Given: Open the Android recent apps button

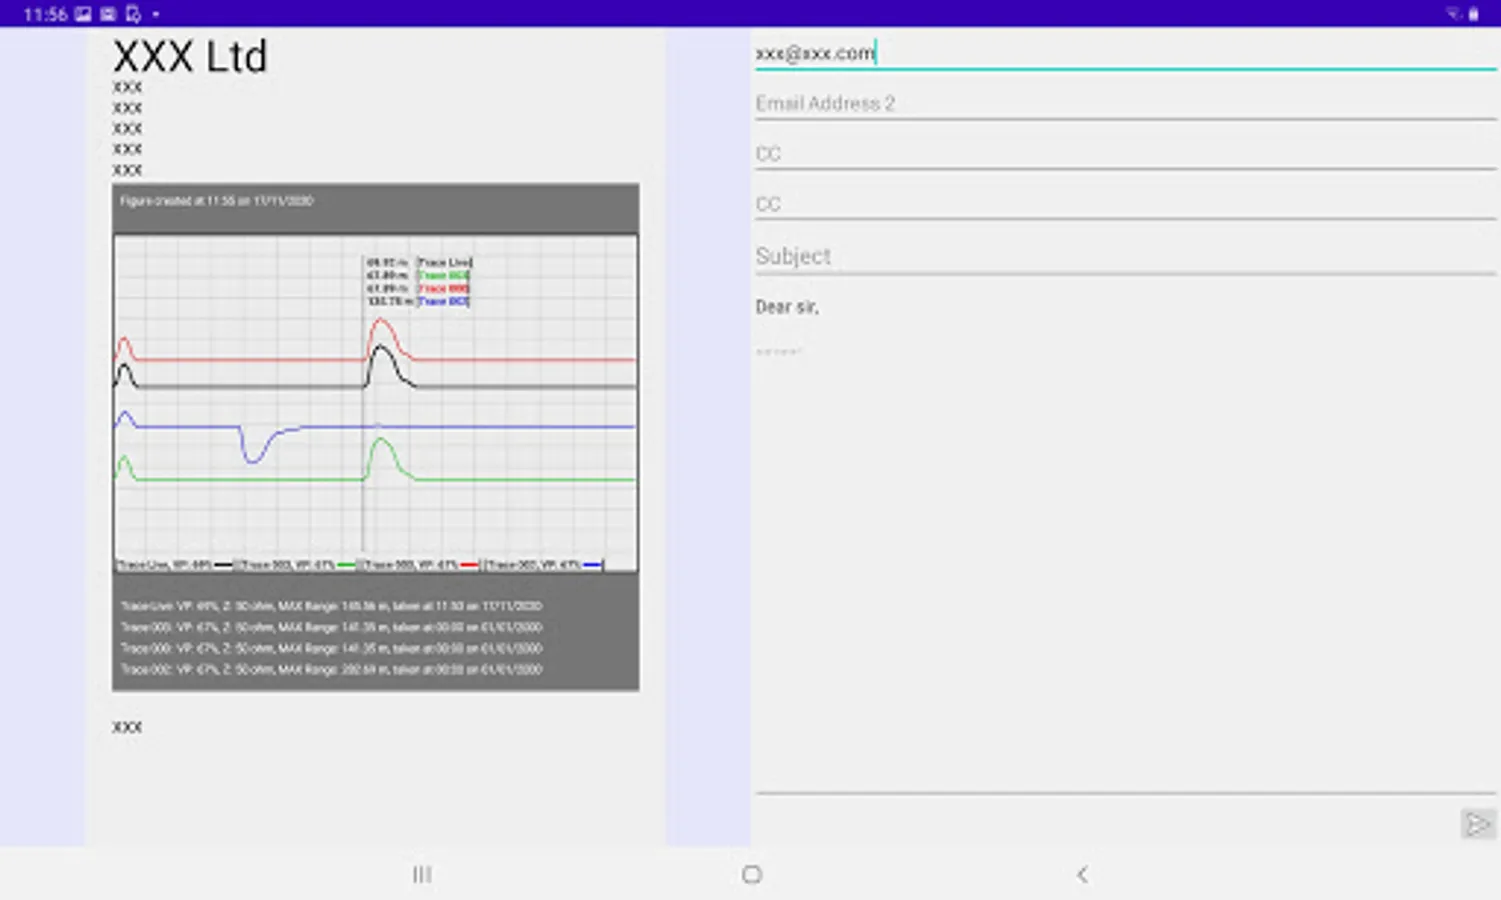Looking at the screenshot, I should tap(422, 874).
